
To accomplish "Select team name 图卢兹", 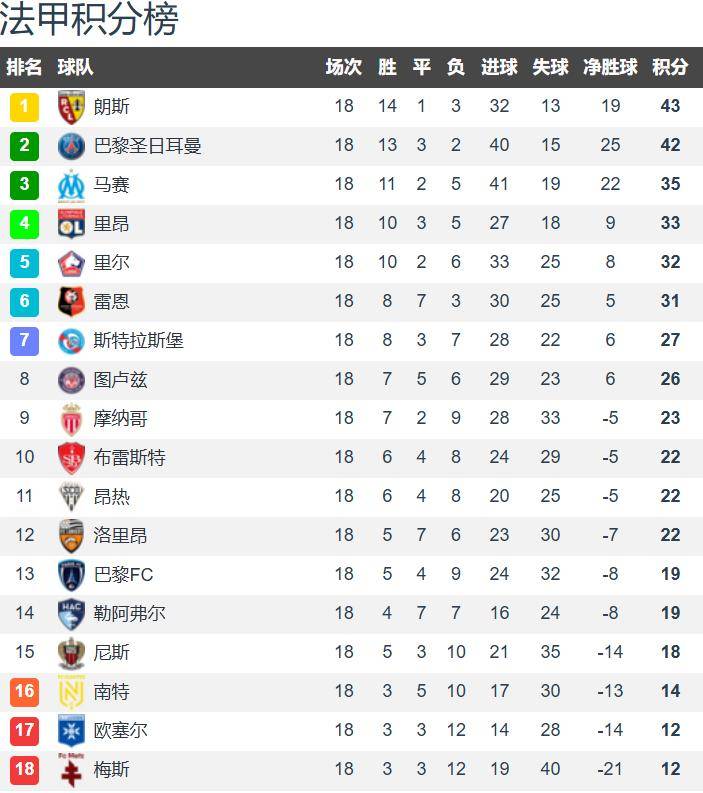I will click(x=120, y=379).
